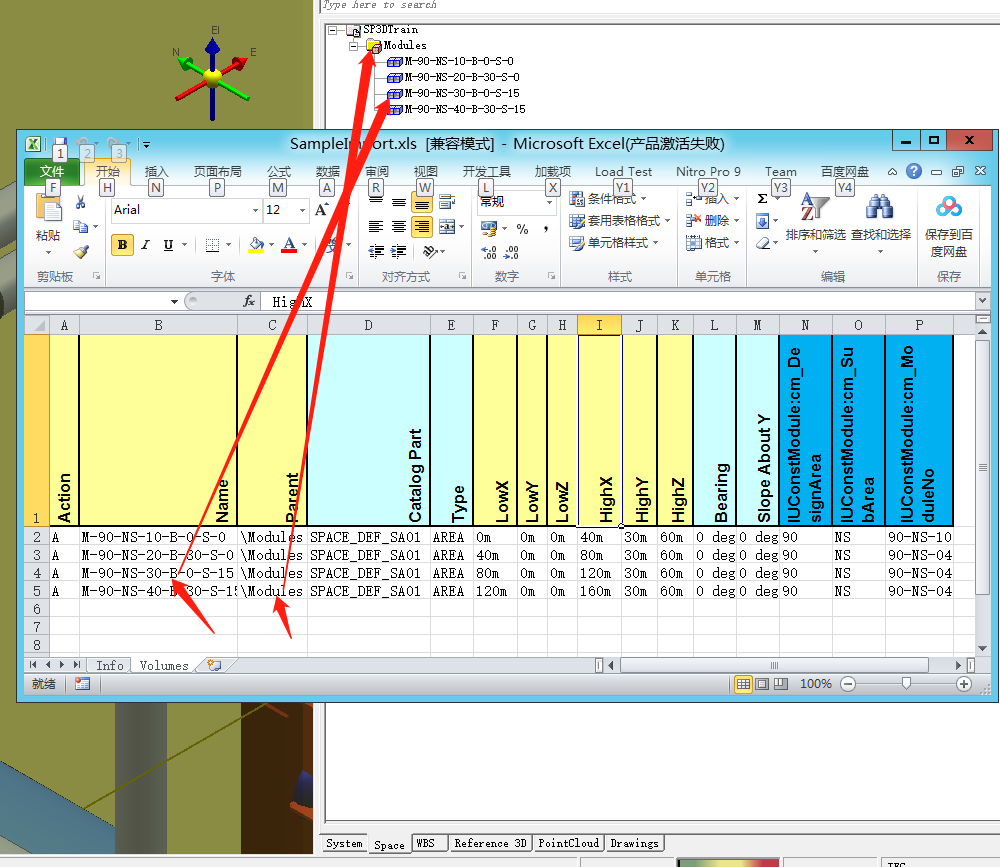This screenshot has width=1000, height=867.
Task: Click the AutoSum sigma icon
Action: click(x=762, y=198)
